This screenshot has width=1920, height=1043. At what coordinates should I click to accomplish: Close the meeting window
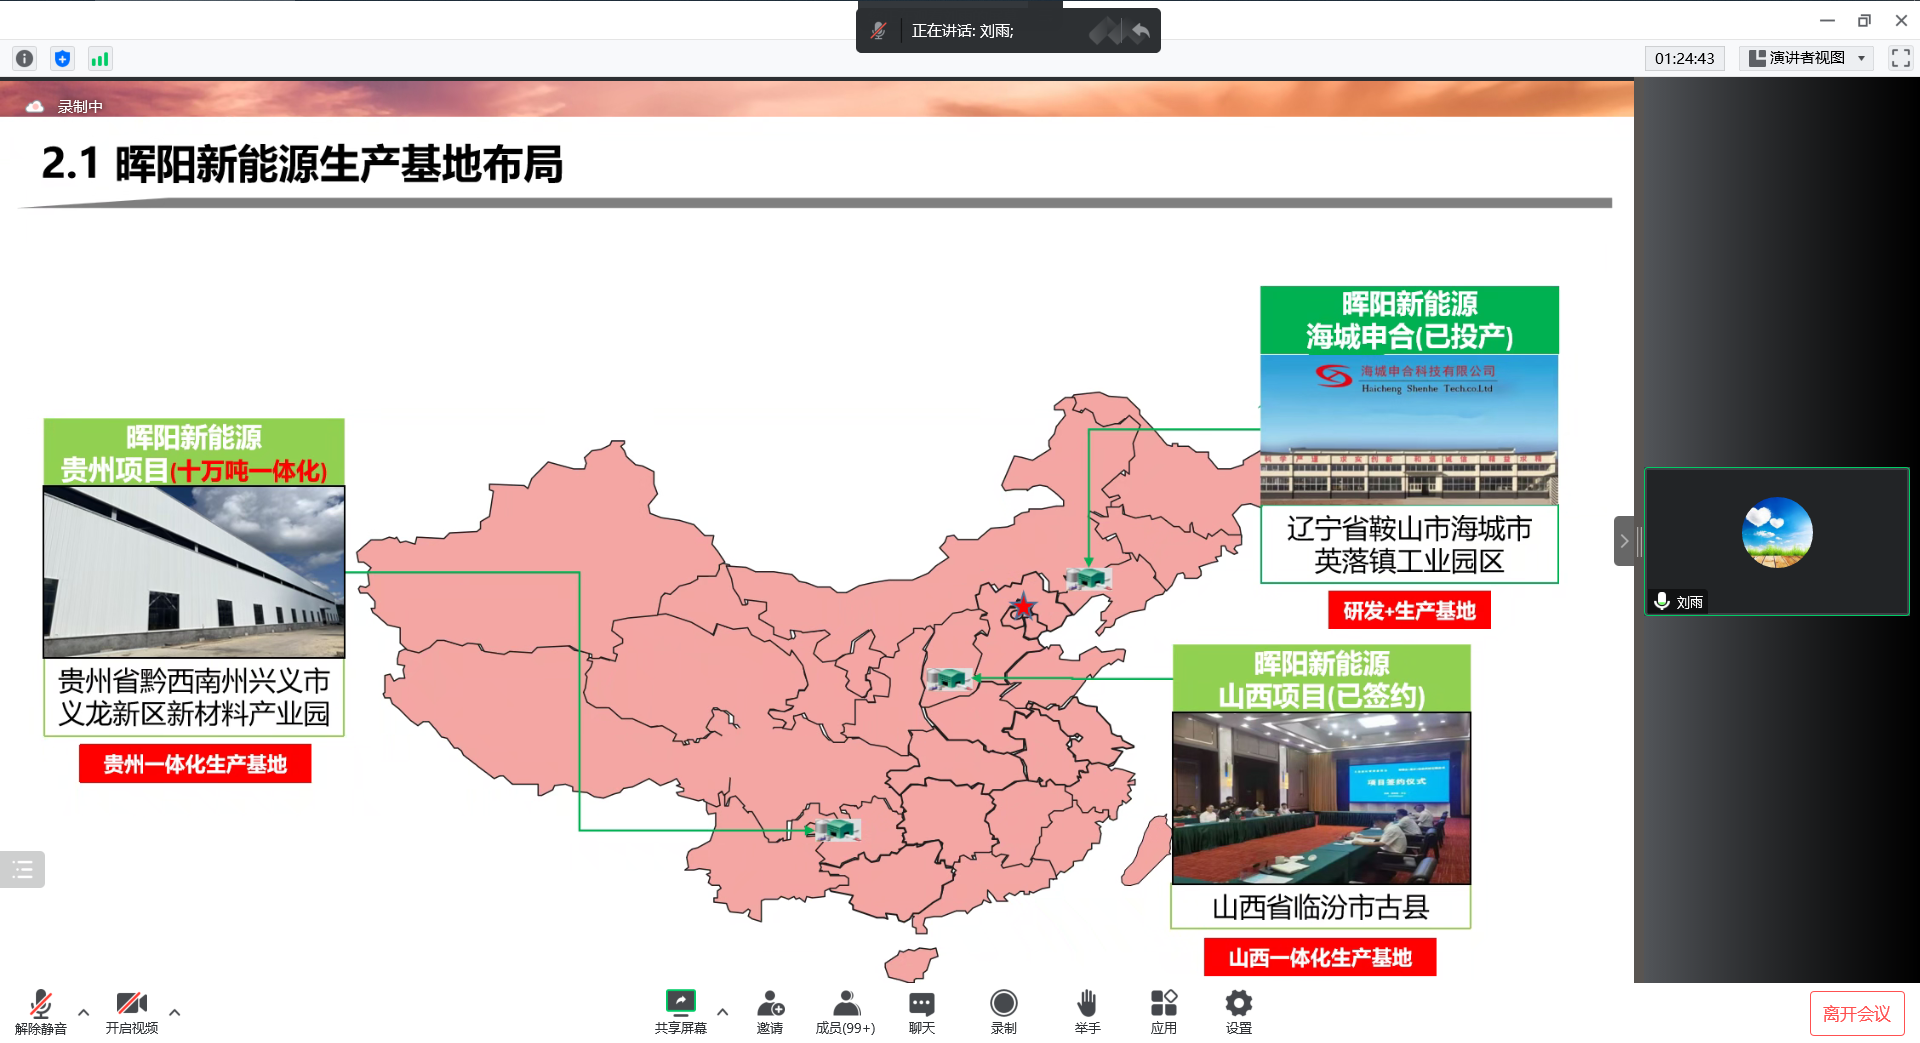point(1901,20)
